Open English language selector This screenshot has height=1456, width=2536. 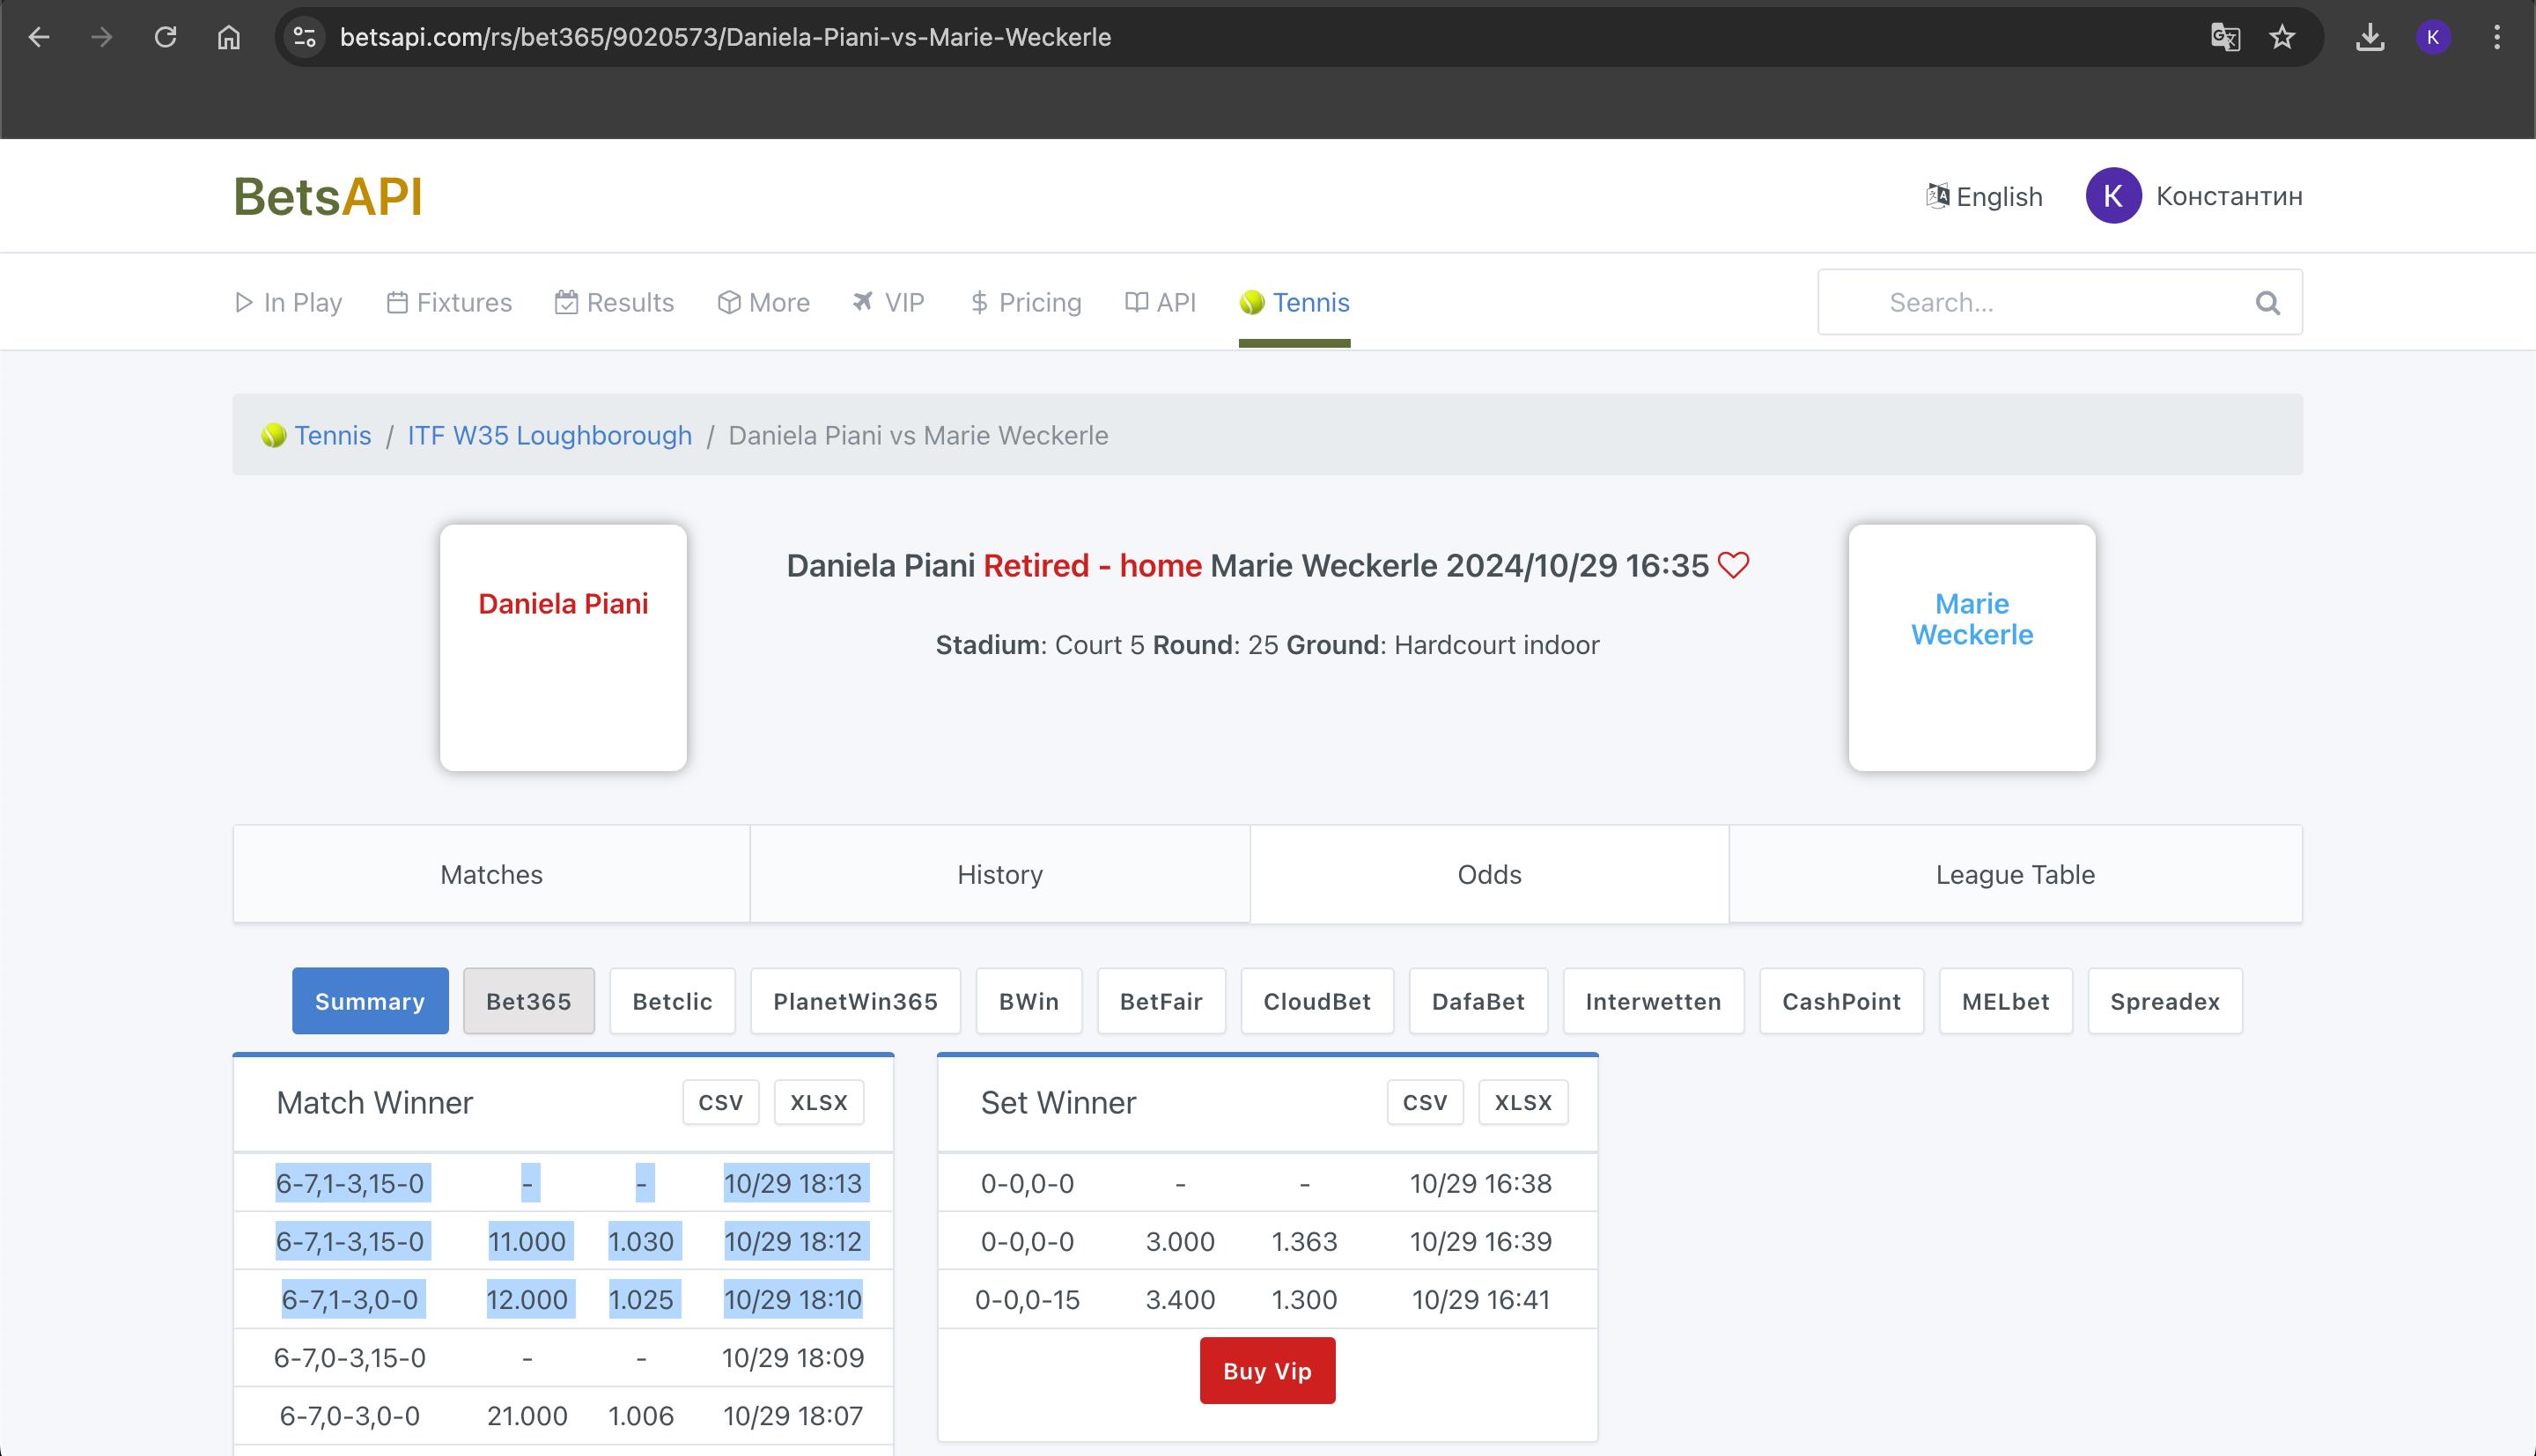pyautogui.click(x=1984, y=196)
